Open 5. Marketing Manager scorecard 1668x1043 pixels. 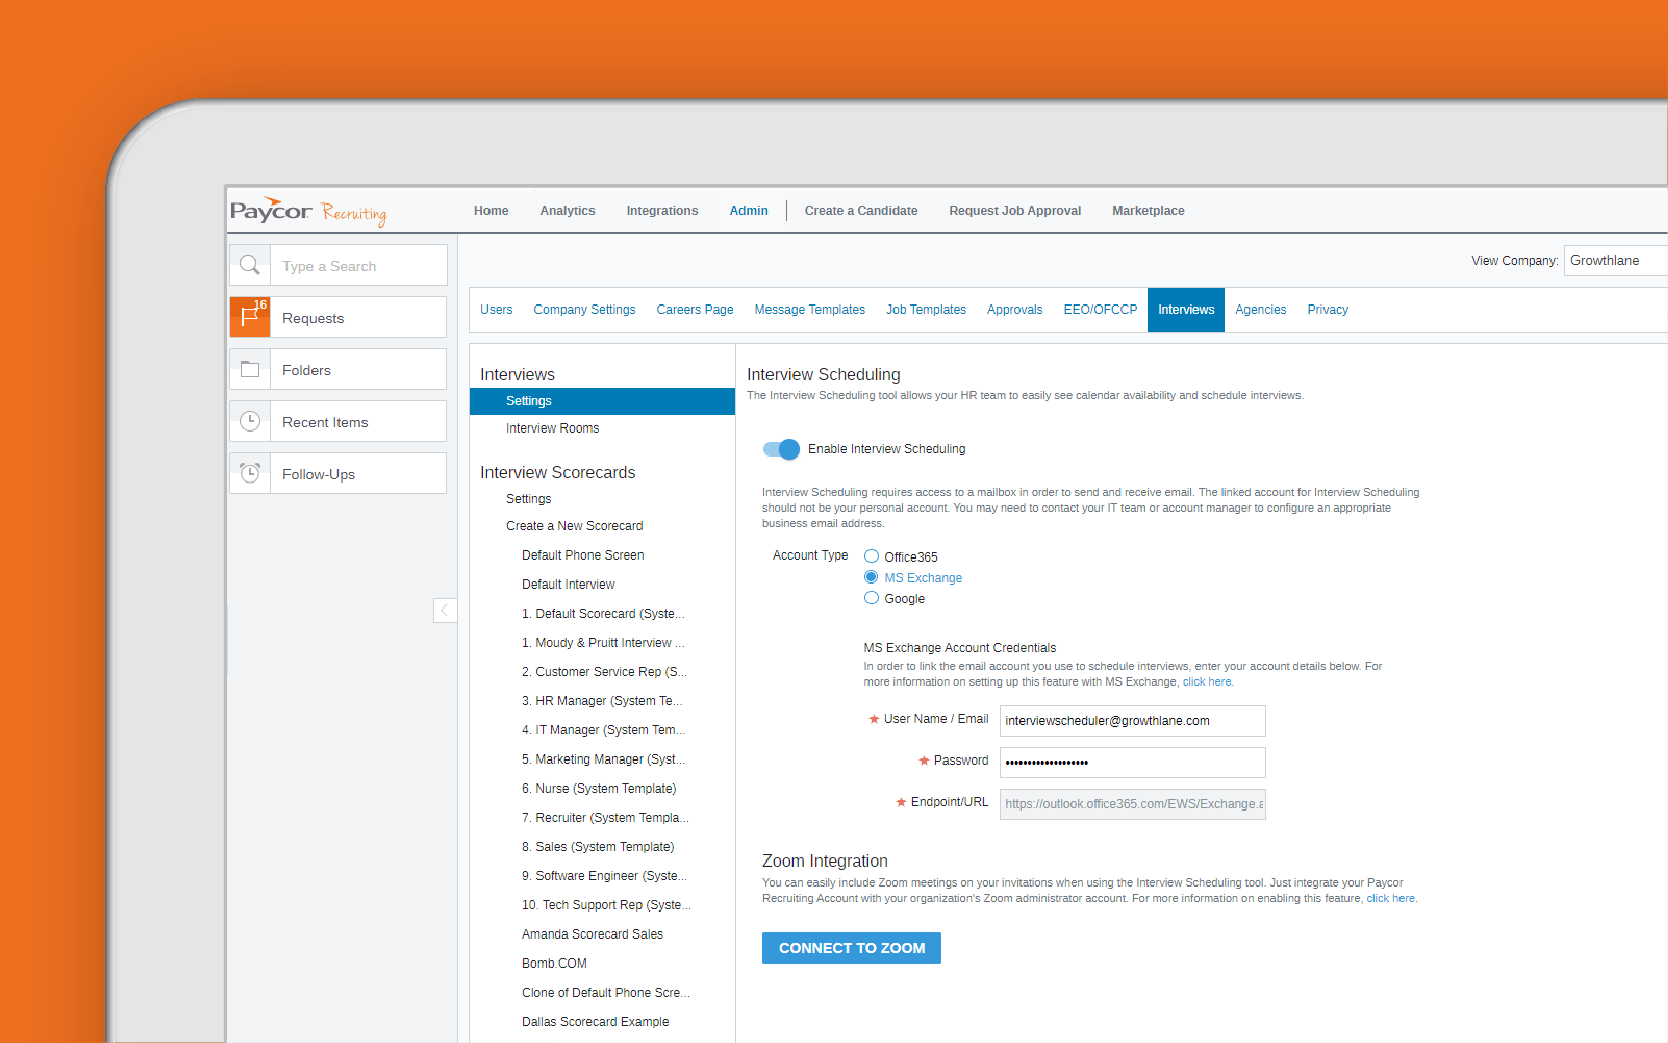pos(603,759)
